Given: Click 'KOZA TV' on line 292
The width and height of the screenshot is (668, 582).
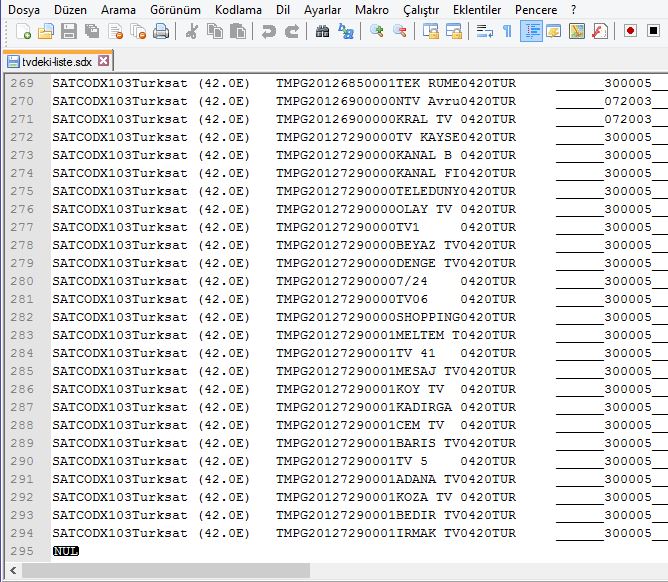Looking at the screenshot, I should (424, 497).
